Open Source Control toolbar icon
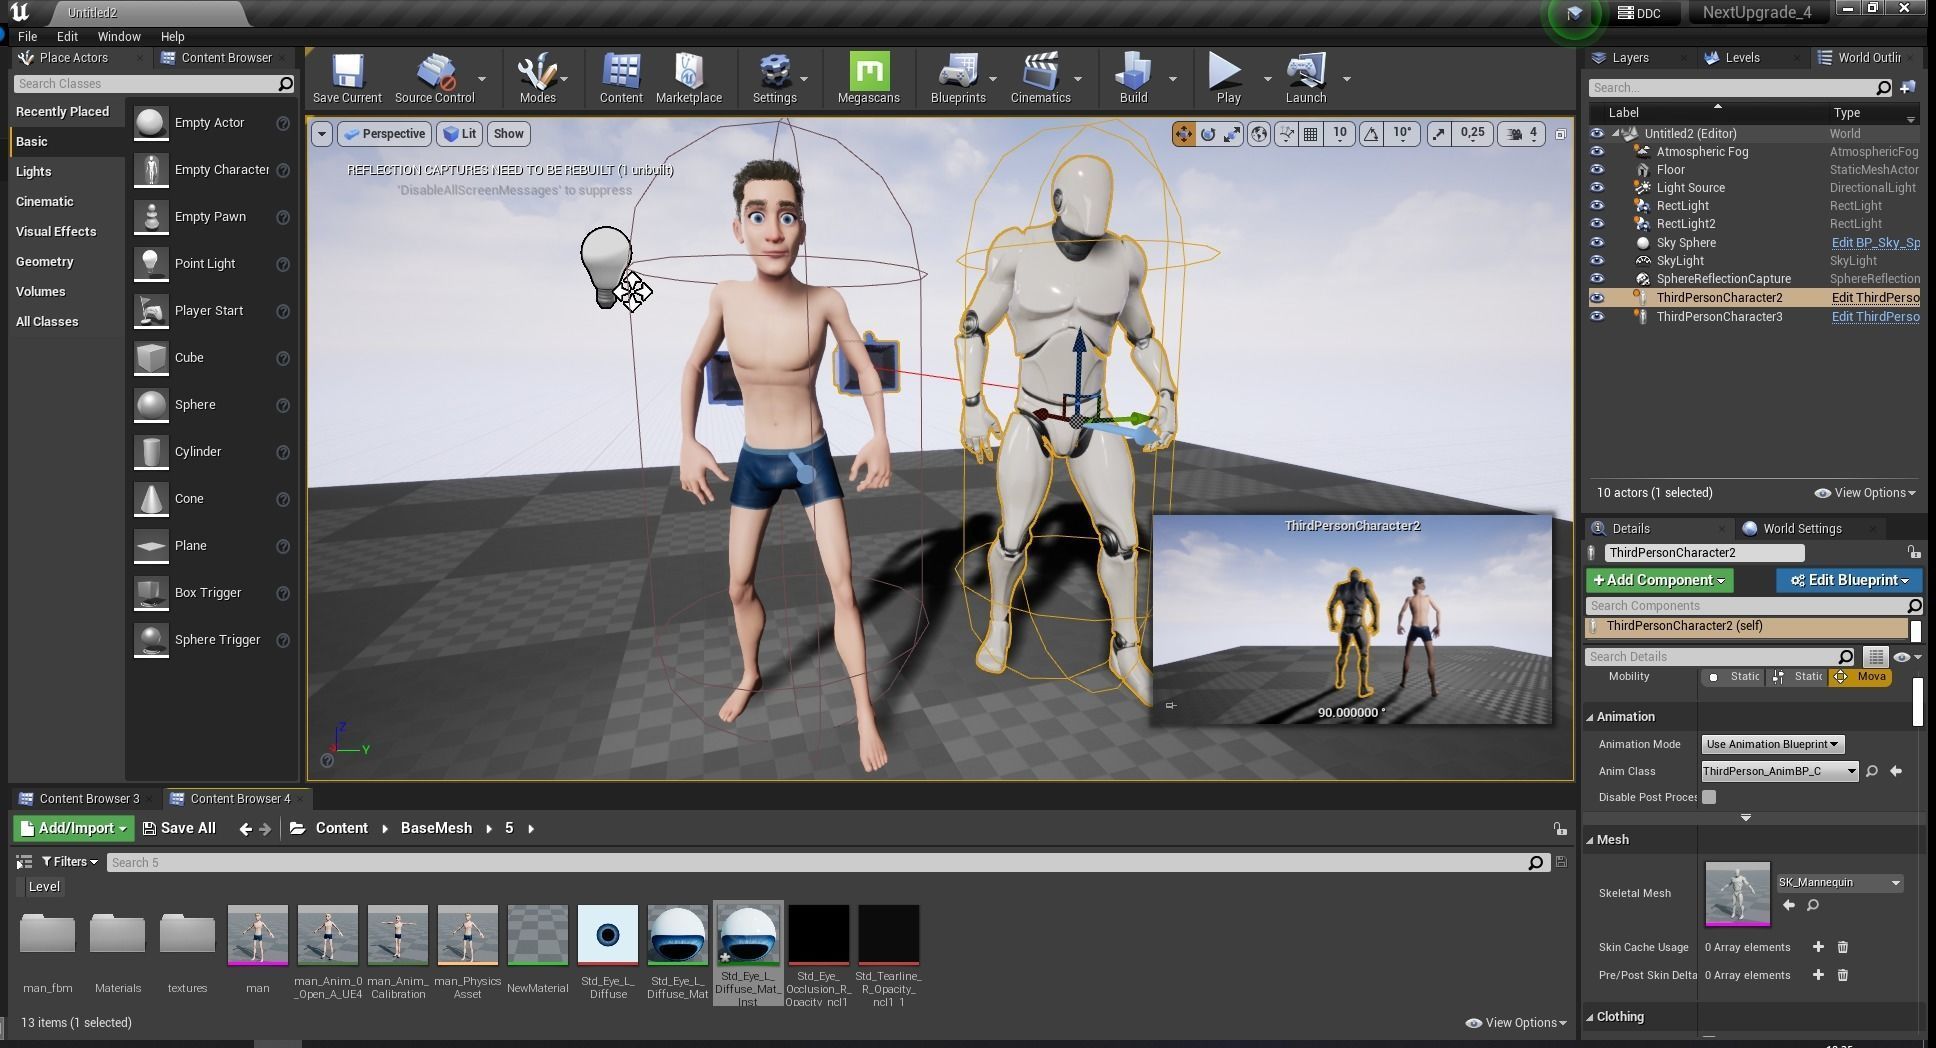The height and width of the screenshot is (1048, 1936). 435,78
